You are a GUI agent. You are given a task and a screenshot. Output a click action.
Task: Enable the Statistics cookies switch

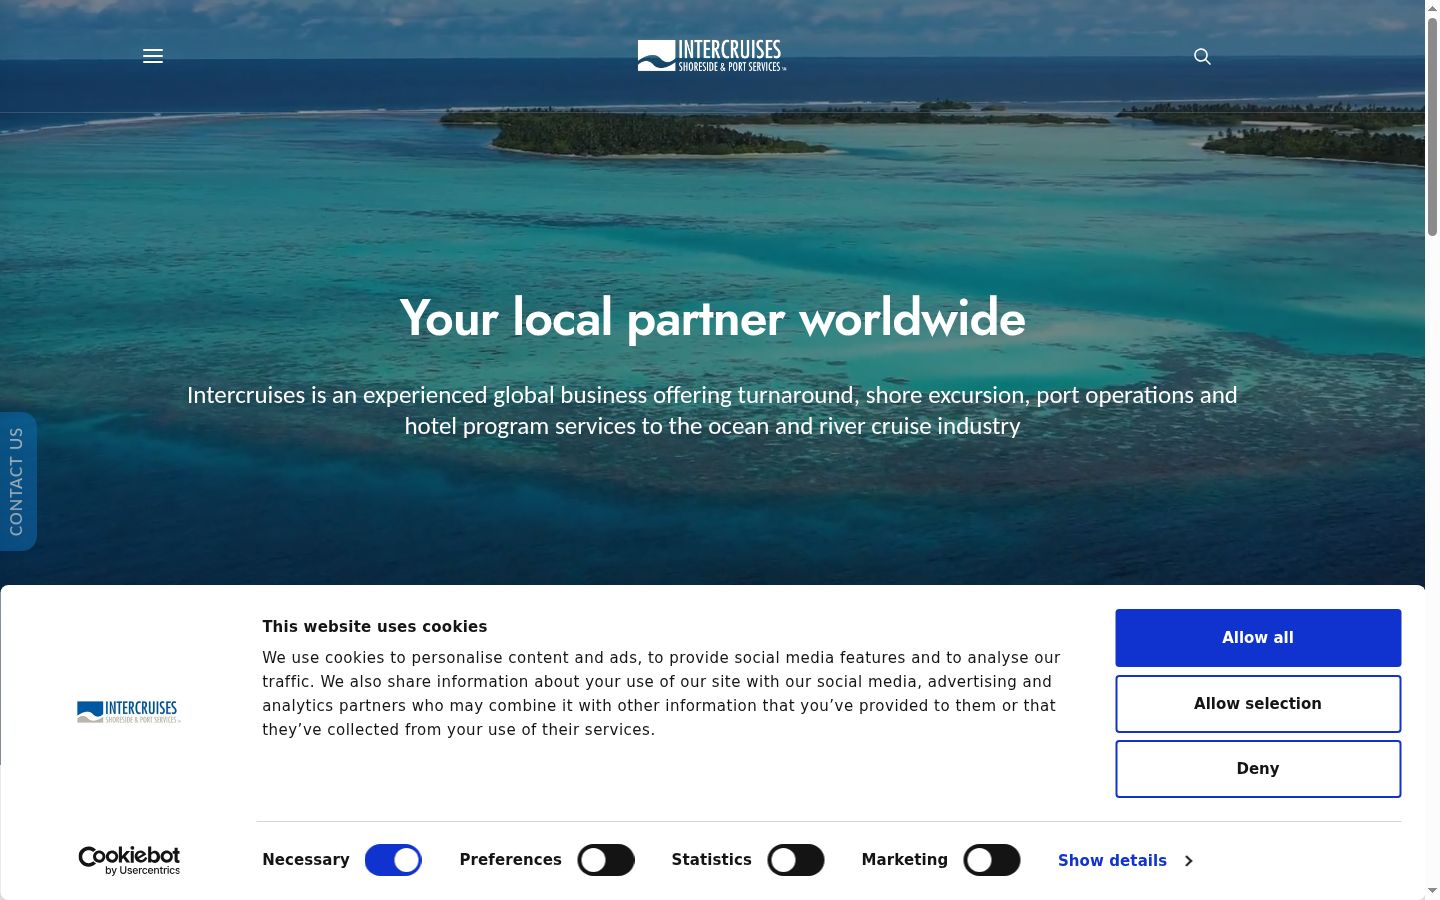click(x=796, y=860)
